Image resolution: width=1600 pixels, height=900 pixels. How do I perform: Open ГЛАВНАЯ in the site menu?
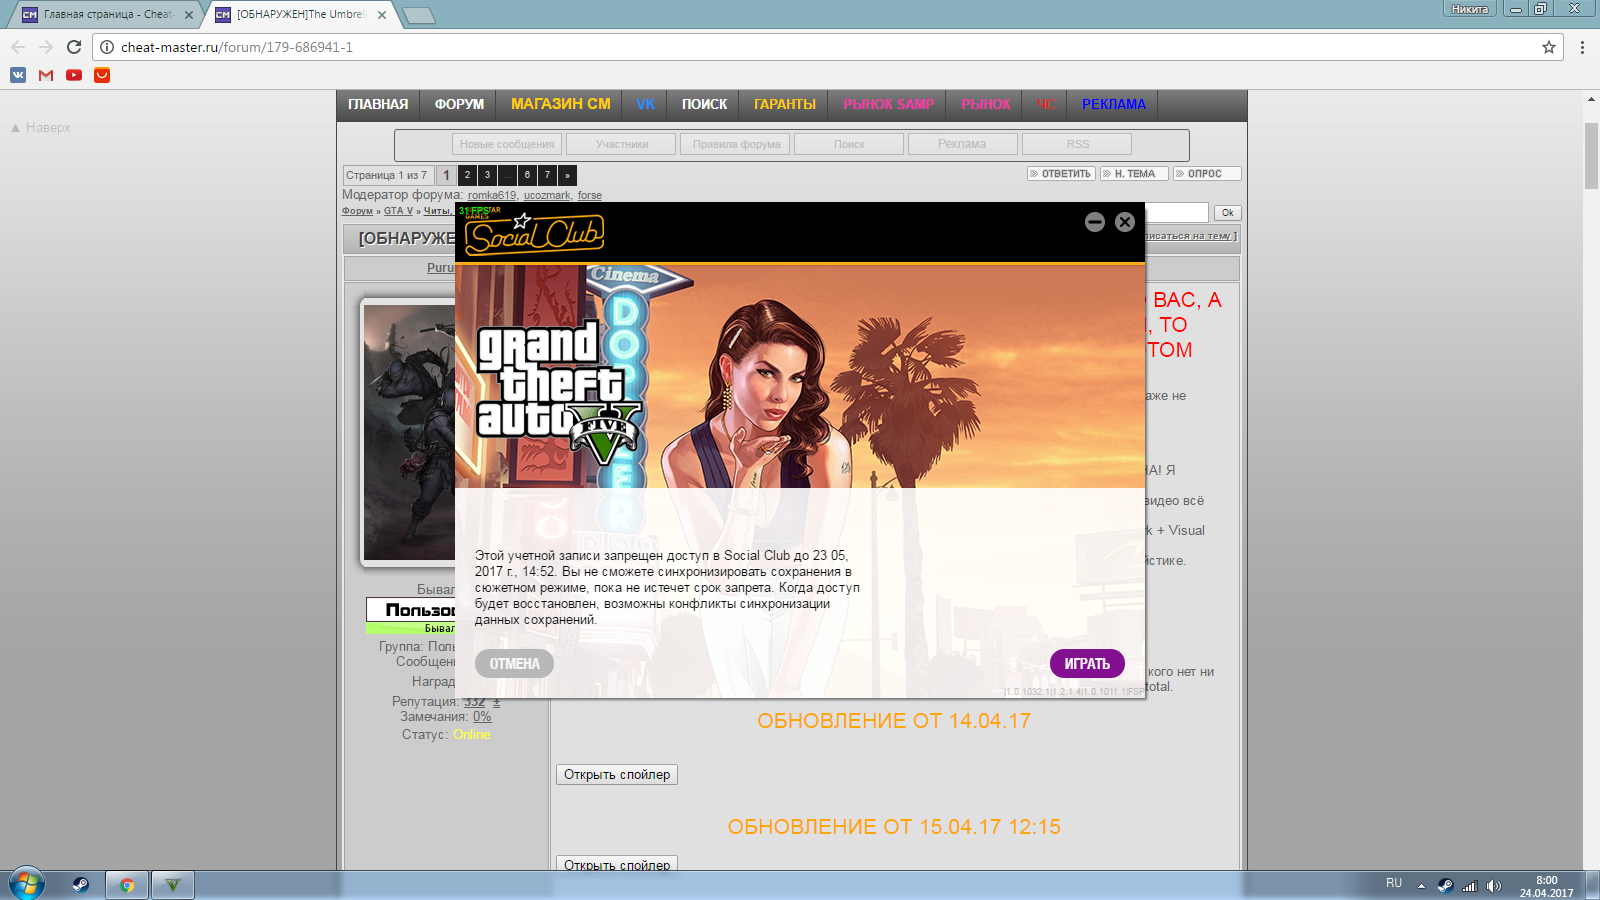[378, 104]
